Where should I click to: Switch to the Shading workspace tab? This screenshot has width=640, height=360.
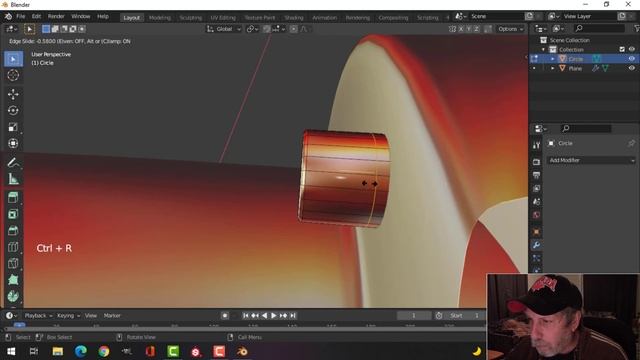(x=294, y=18)
